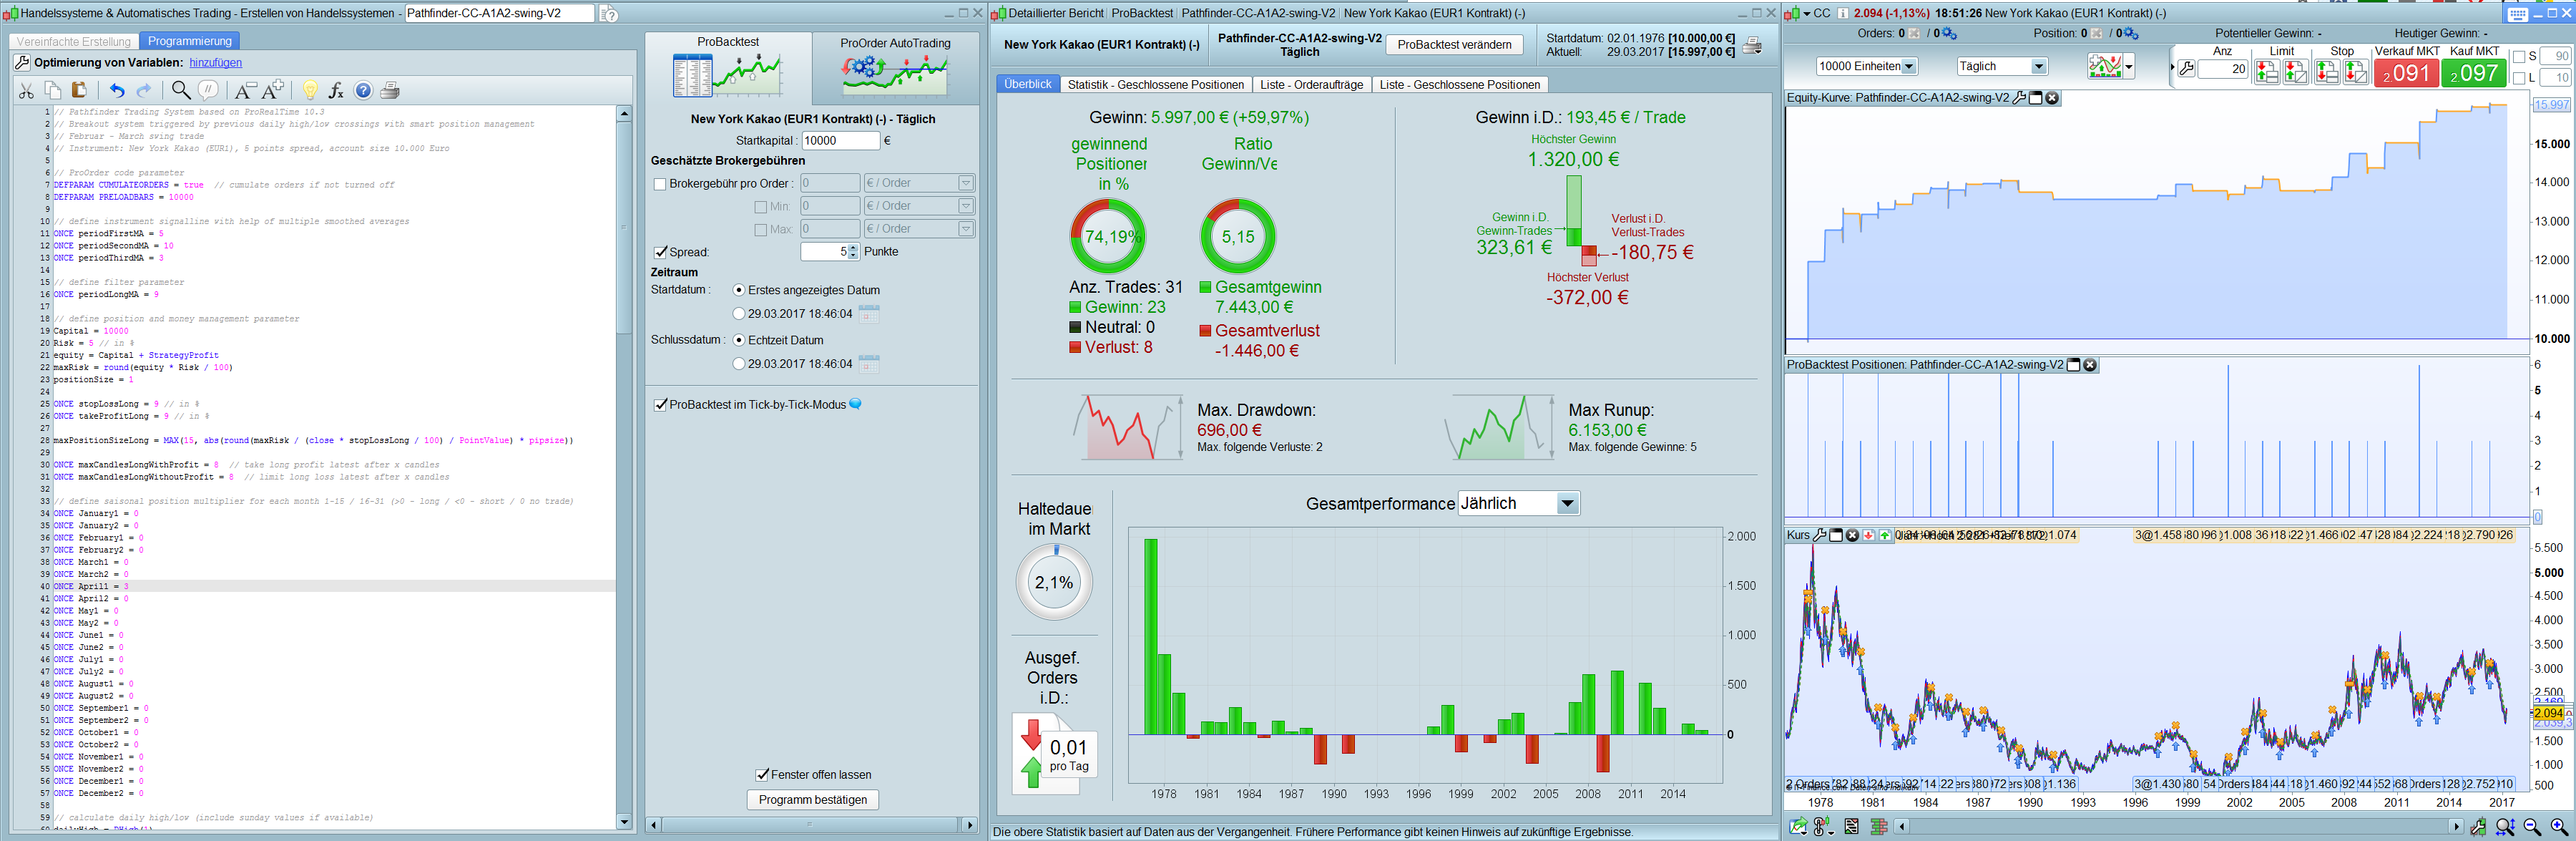Toggle the Spread checkbox
Viewport: 2576px width, 841px height.
point(660,252)
